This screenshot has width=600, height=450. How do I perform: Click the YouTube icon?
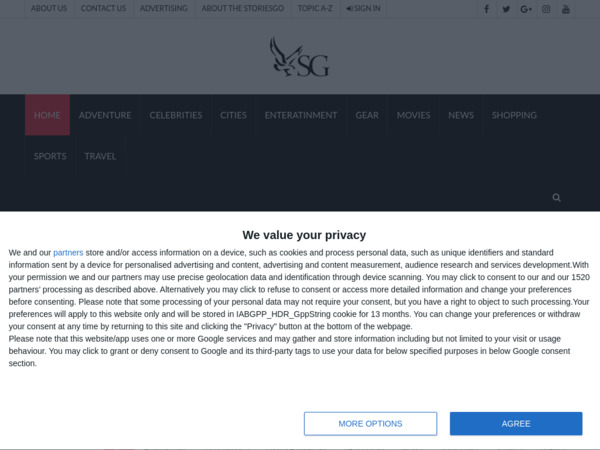tap(566, 9)
